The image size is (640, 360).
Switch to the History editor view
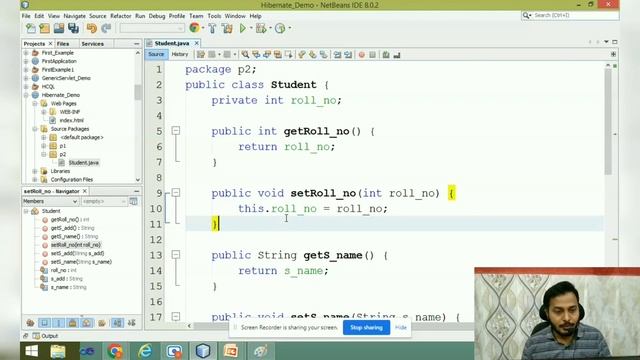pyautogui.click(x=180, y=54)
